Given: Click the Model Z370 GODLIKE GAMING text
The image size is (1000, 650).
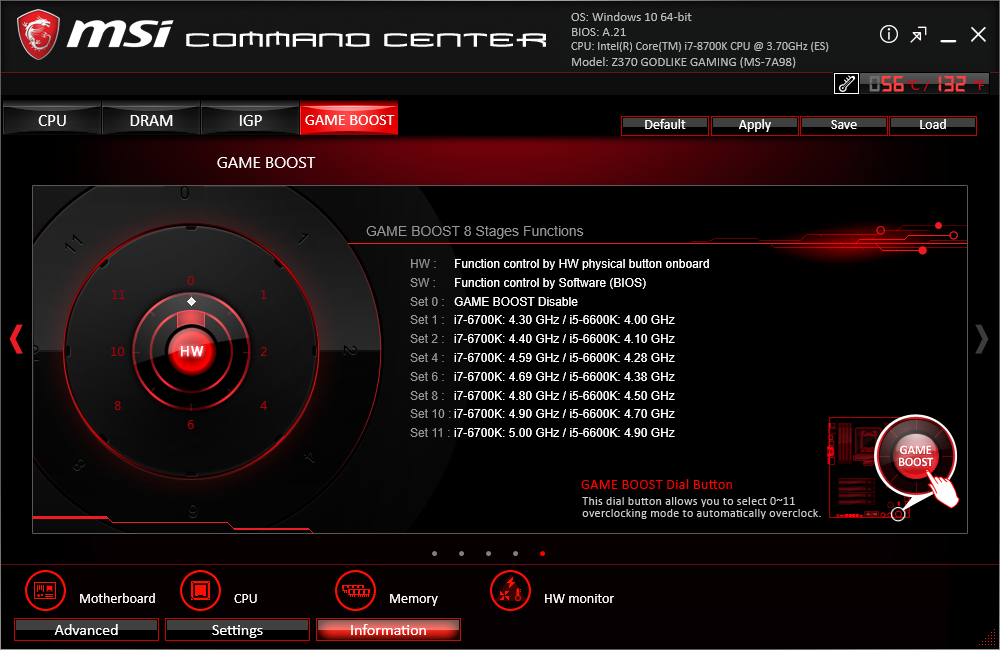Looking at the screenshot, I should coord(683,62).
